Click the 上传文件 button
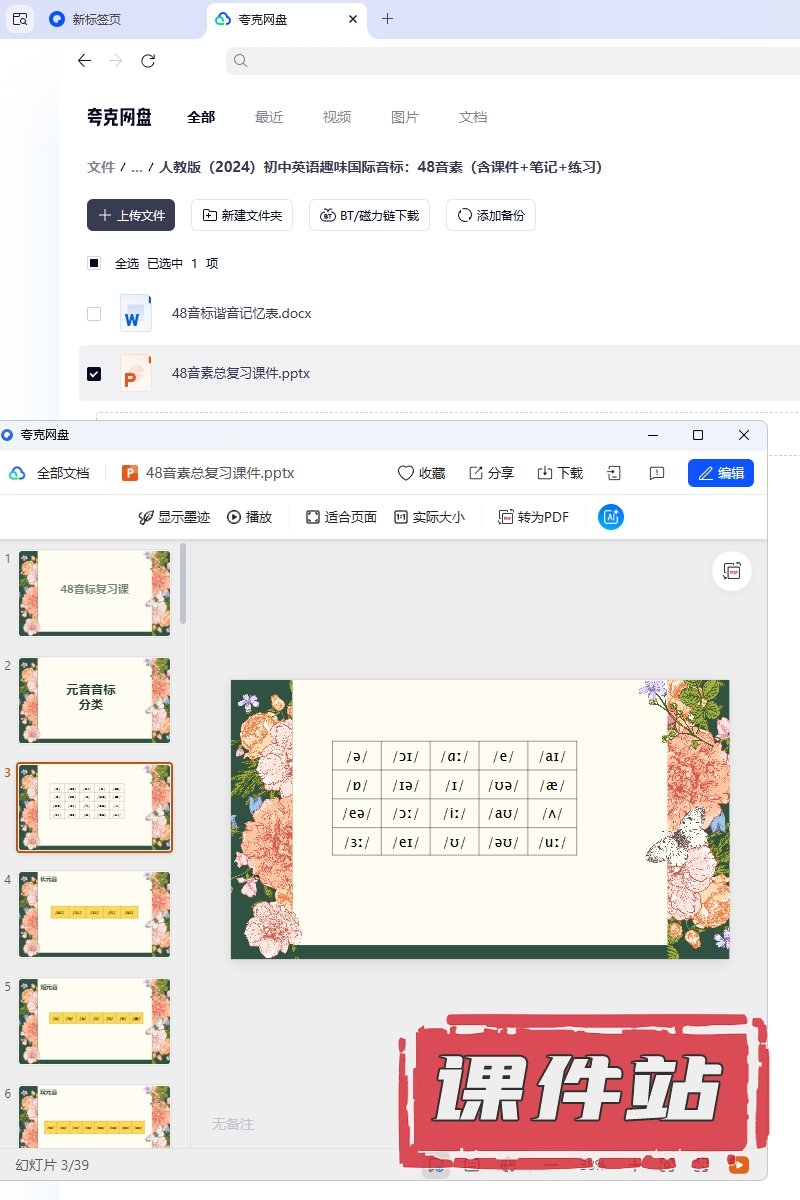This screenshot has height=1200, width=800. tap(131, 215)
